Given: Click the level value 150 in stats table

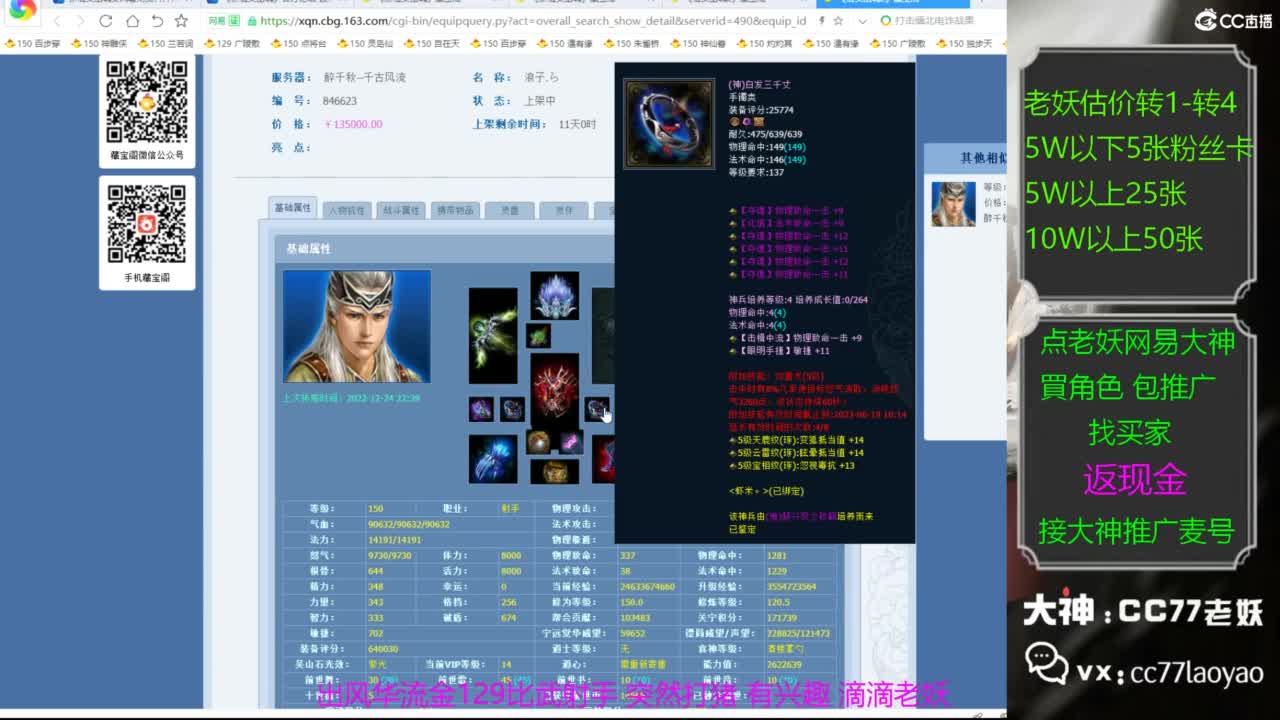Looking at the screenshot, I should point(375,509).
